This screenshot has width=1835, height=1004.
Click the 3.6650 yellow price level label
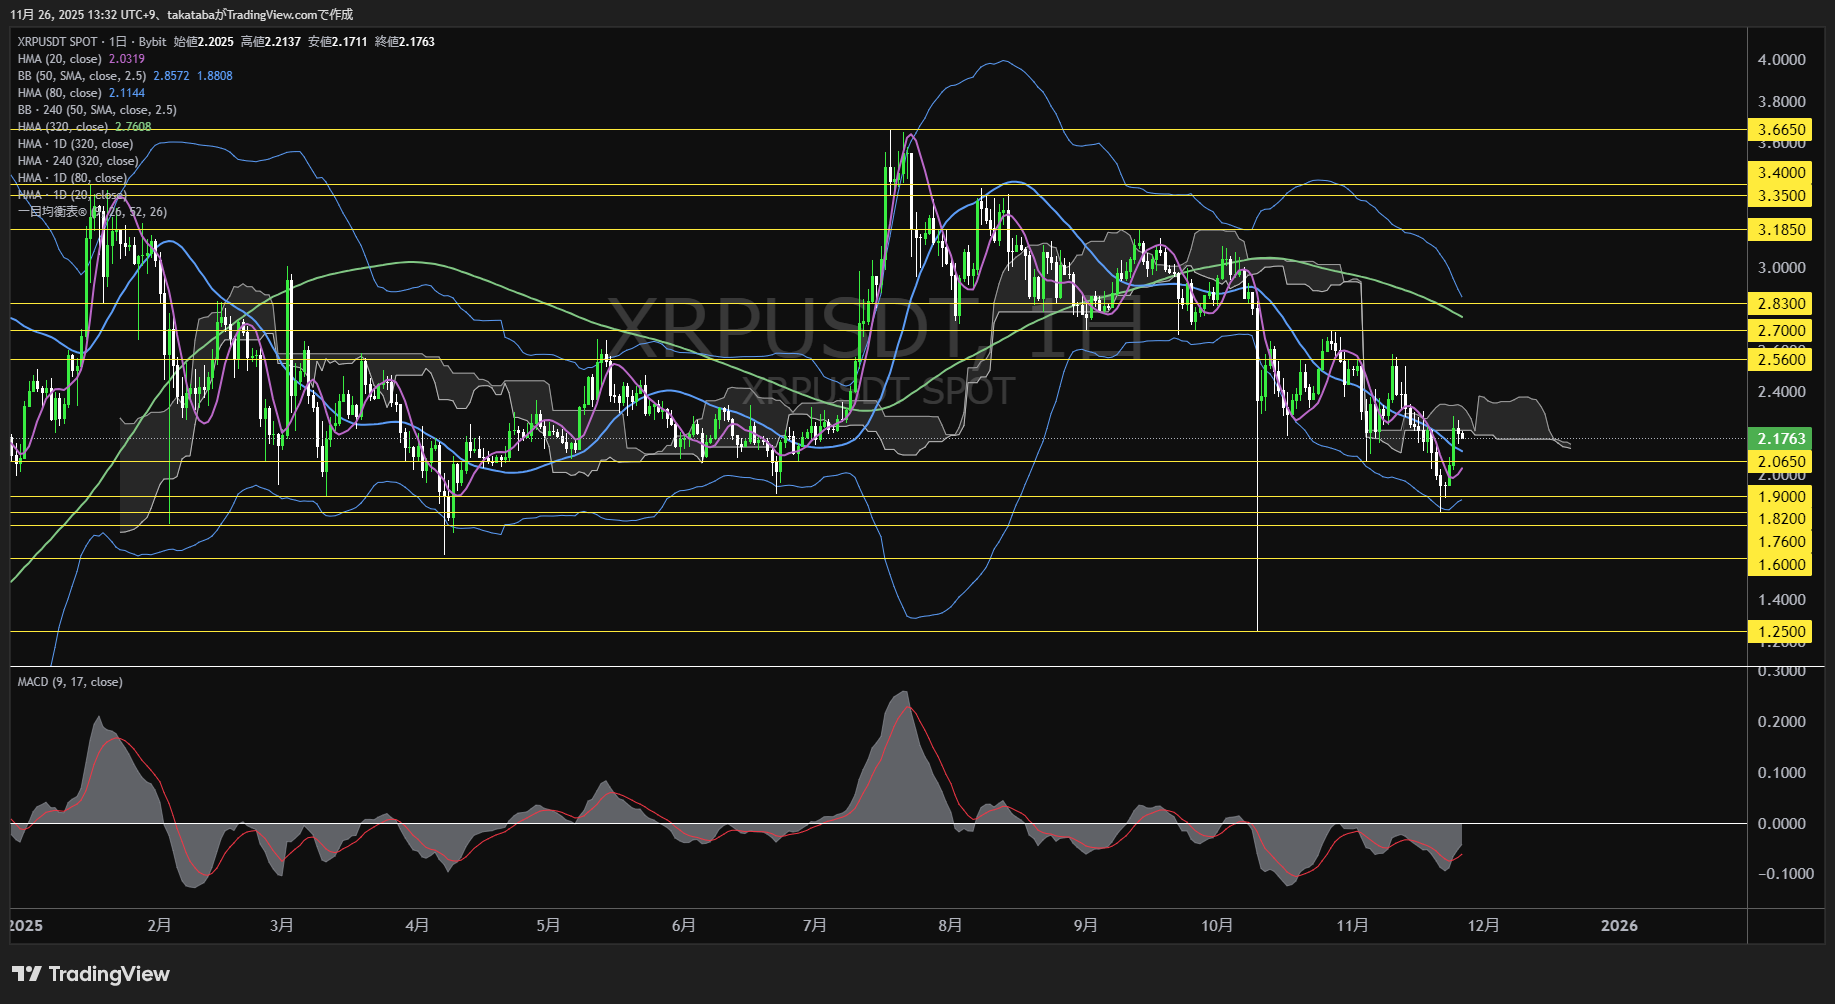1782,130
